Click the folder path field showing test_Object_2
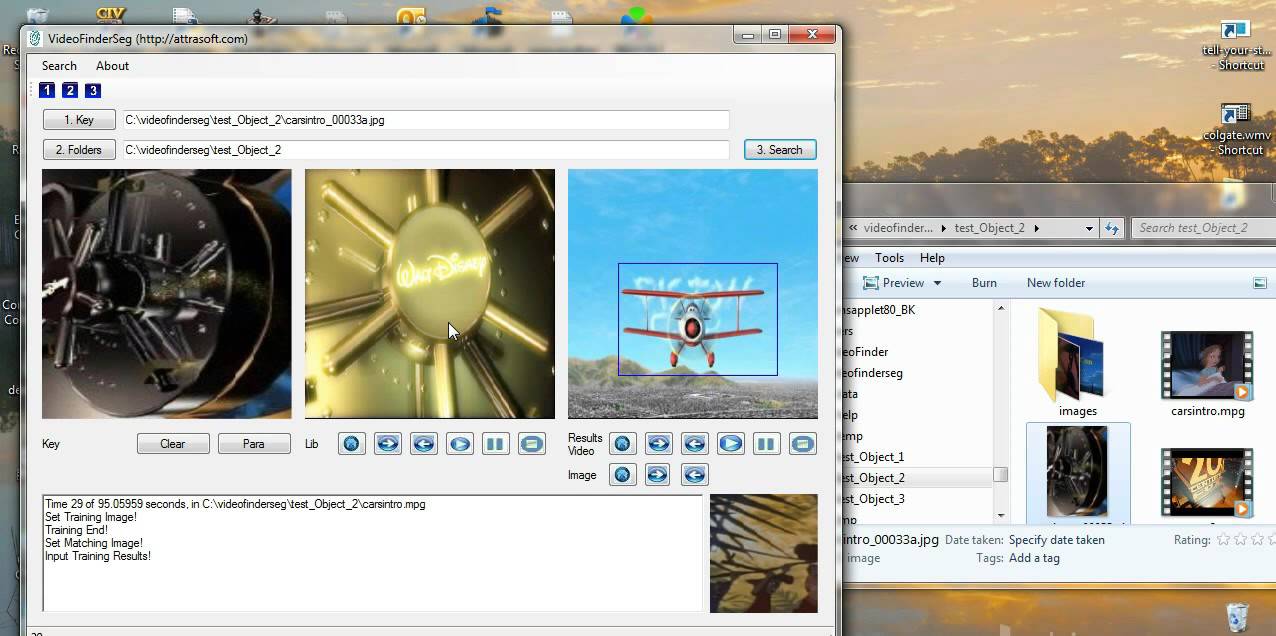Screen dimensions: 1276x636 426,150
